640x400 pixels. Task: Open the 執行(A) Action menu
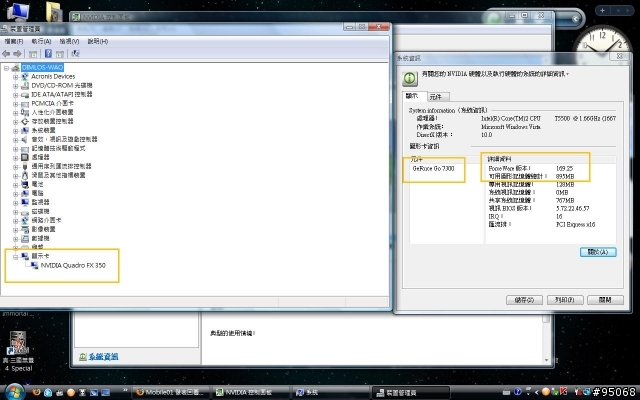click(x=41, y=41)
